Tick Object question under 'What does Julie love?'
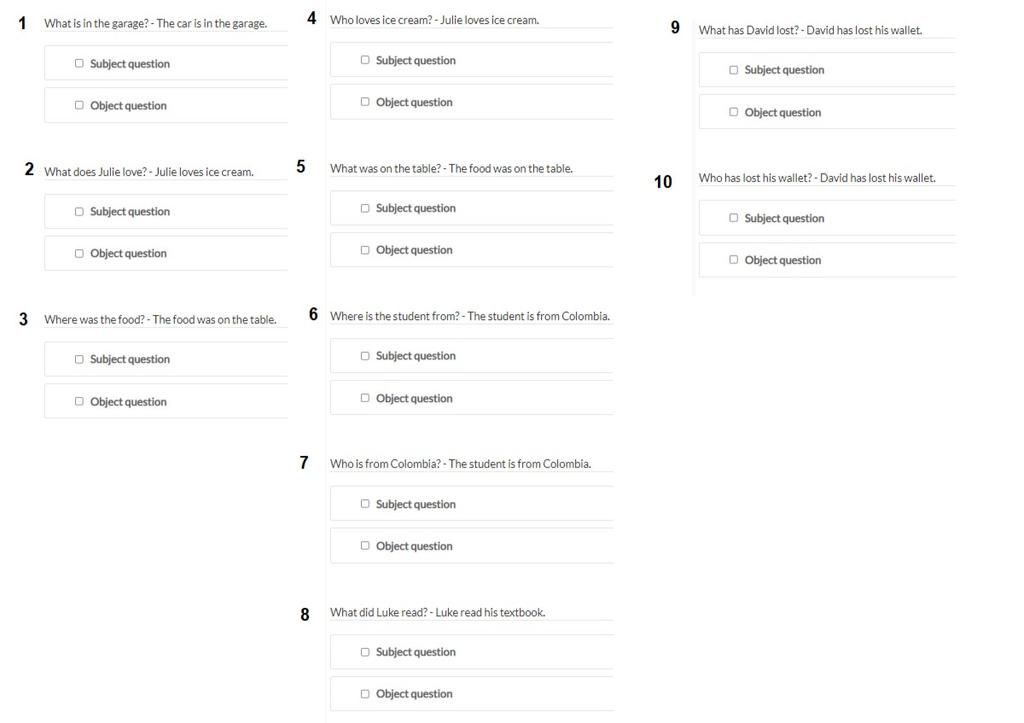Screen dimensions: 1024x723 (x=79, y=253)
